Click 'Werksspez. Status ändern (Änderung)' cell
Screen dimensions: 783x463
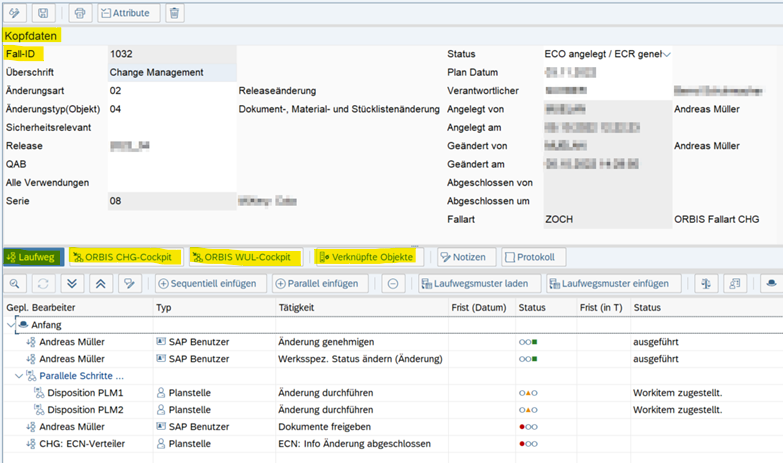point(360,359)
